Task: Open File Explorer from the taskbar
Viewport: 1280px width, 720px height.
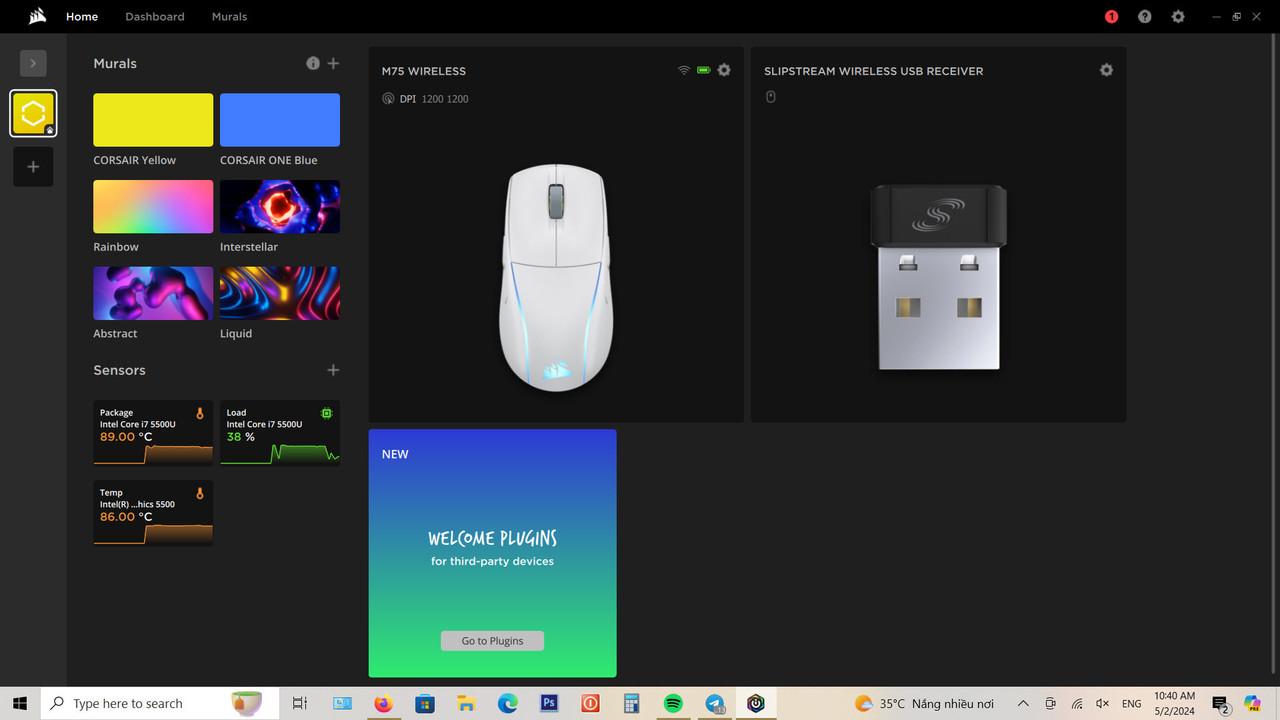Action: [x=466, y=703]
